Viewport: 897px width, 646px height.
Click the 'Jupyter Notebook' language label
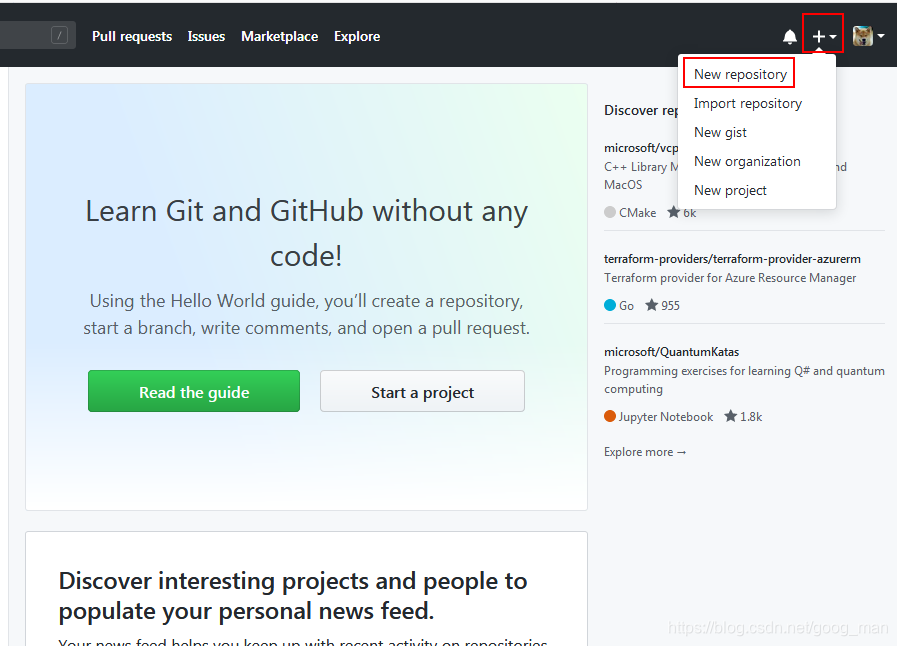[666, 417]
